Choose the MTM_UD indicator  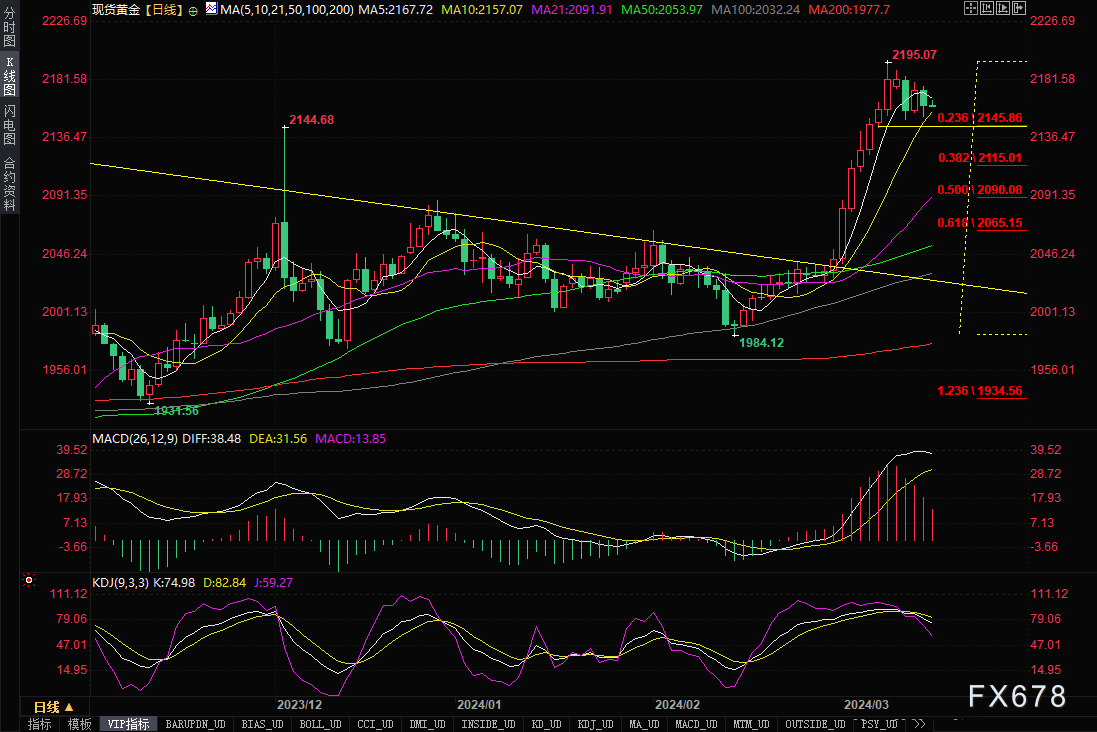pos(751,724)
